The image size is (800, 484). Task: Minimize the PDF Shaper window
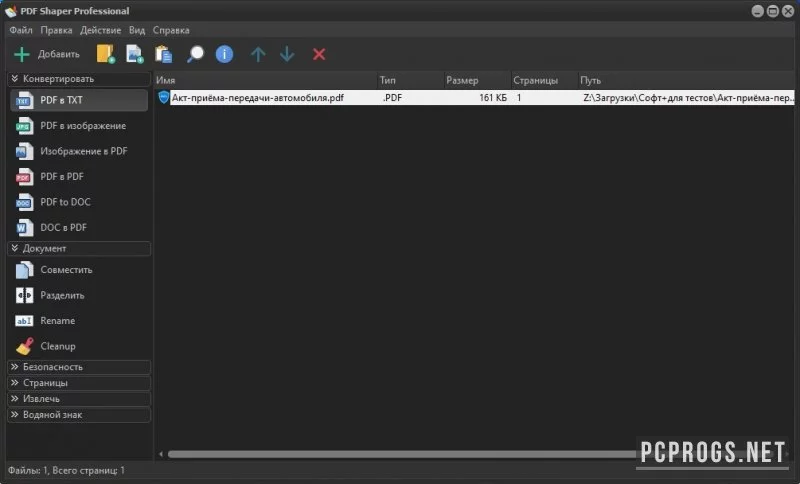[758, 11]
